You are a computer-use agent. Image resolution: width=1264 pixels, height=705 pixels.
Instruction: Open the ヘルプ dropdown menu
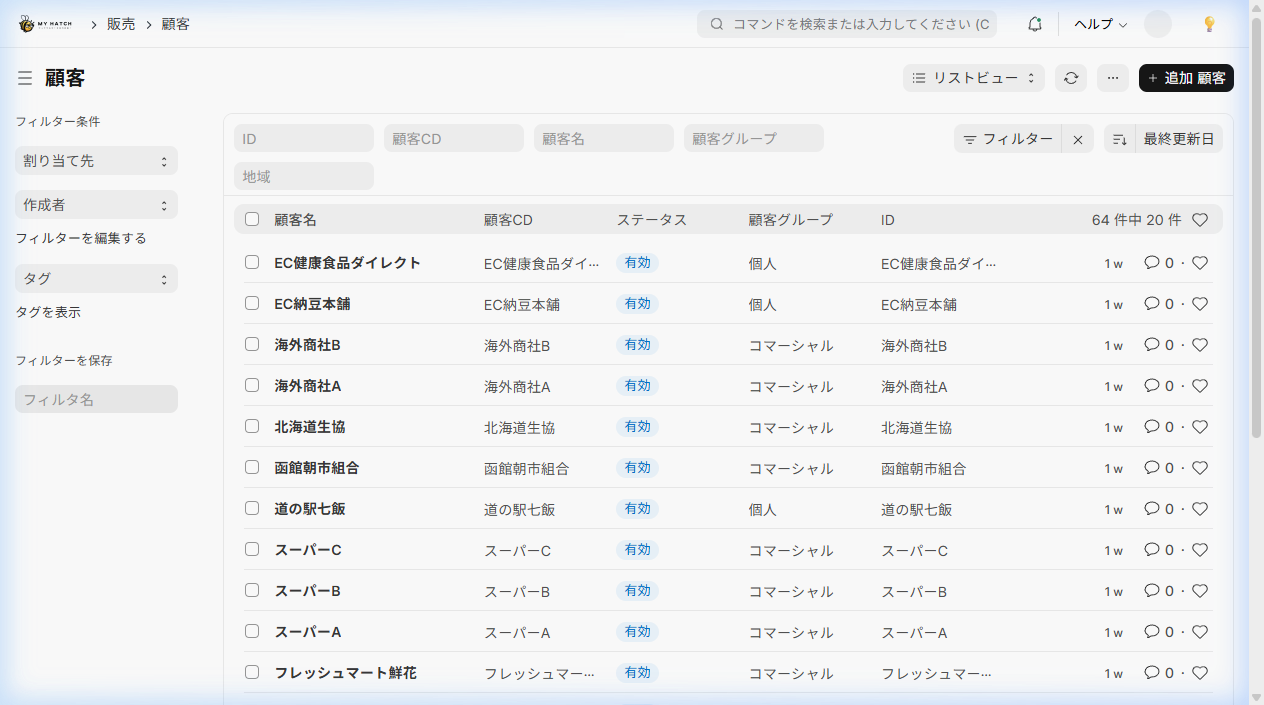pyautogui.click(x=1100, y=24)
